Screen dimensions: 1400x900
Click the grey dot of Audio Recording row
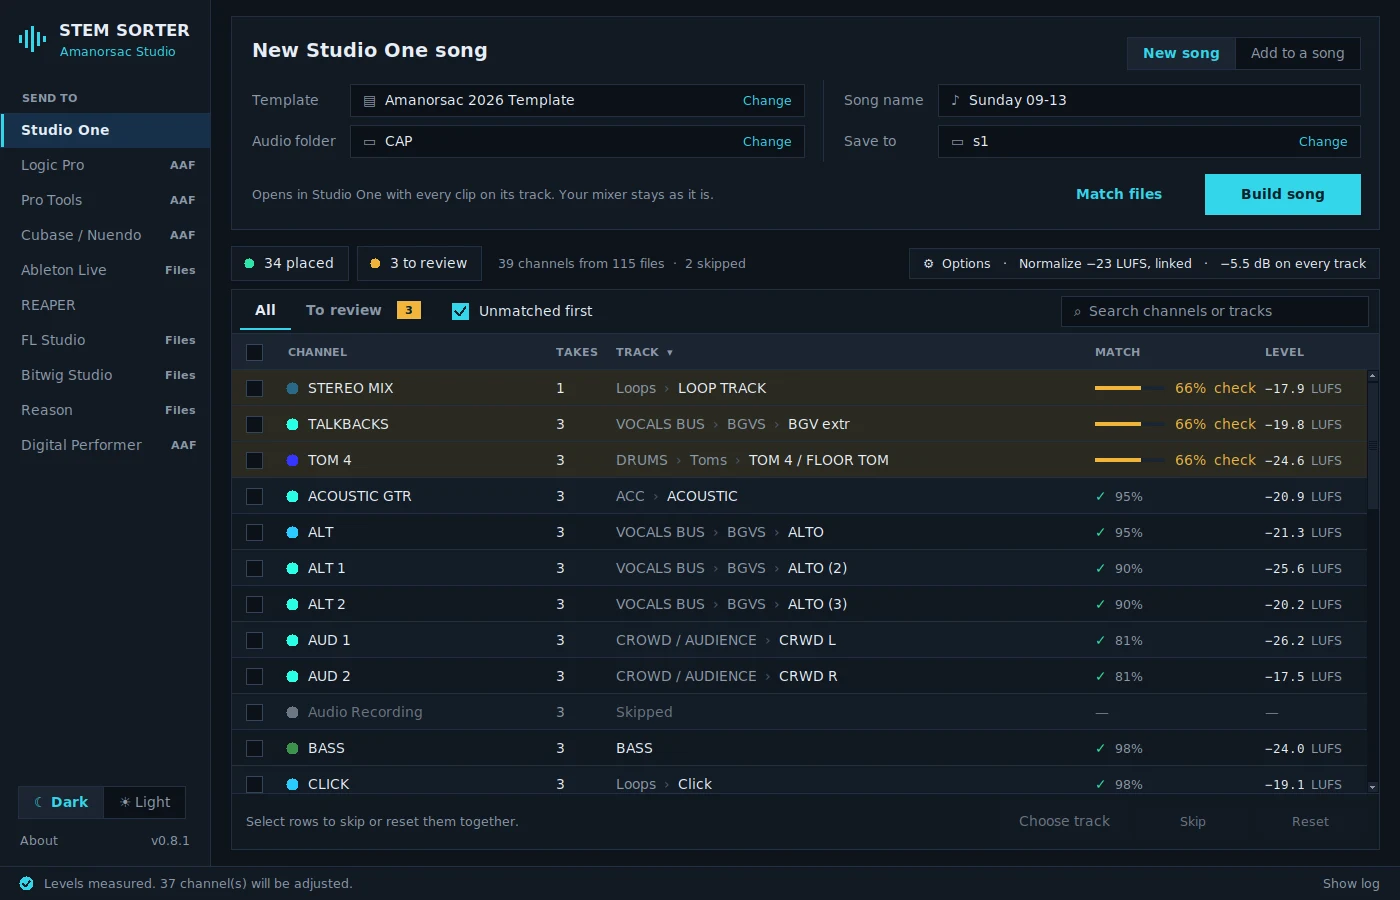point(292,712)
